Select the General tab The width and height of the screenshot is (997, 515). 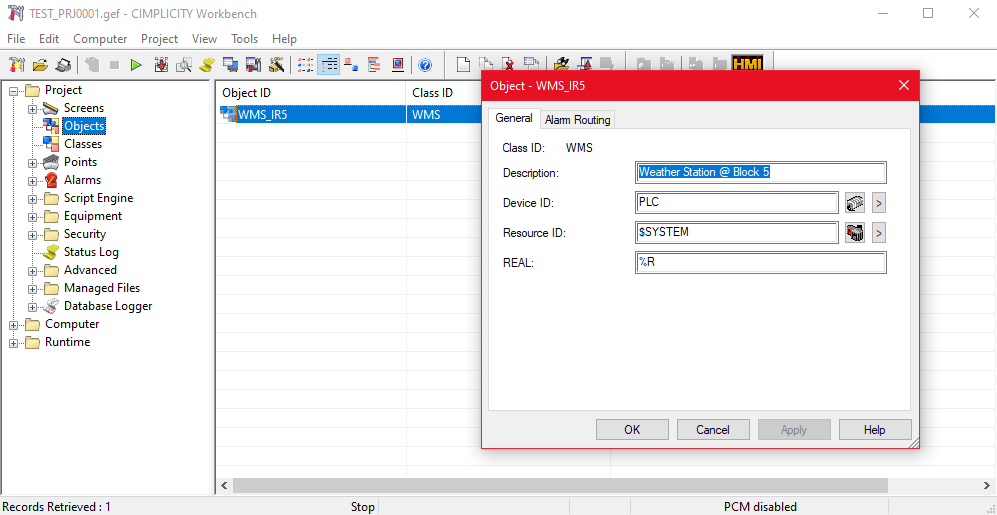coord(514,118)
